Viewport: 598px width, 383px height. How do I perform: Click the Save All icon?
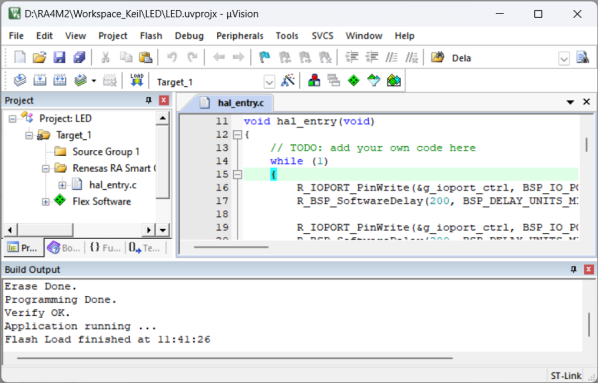coord(79,58)
